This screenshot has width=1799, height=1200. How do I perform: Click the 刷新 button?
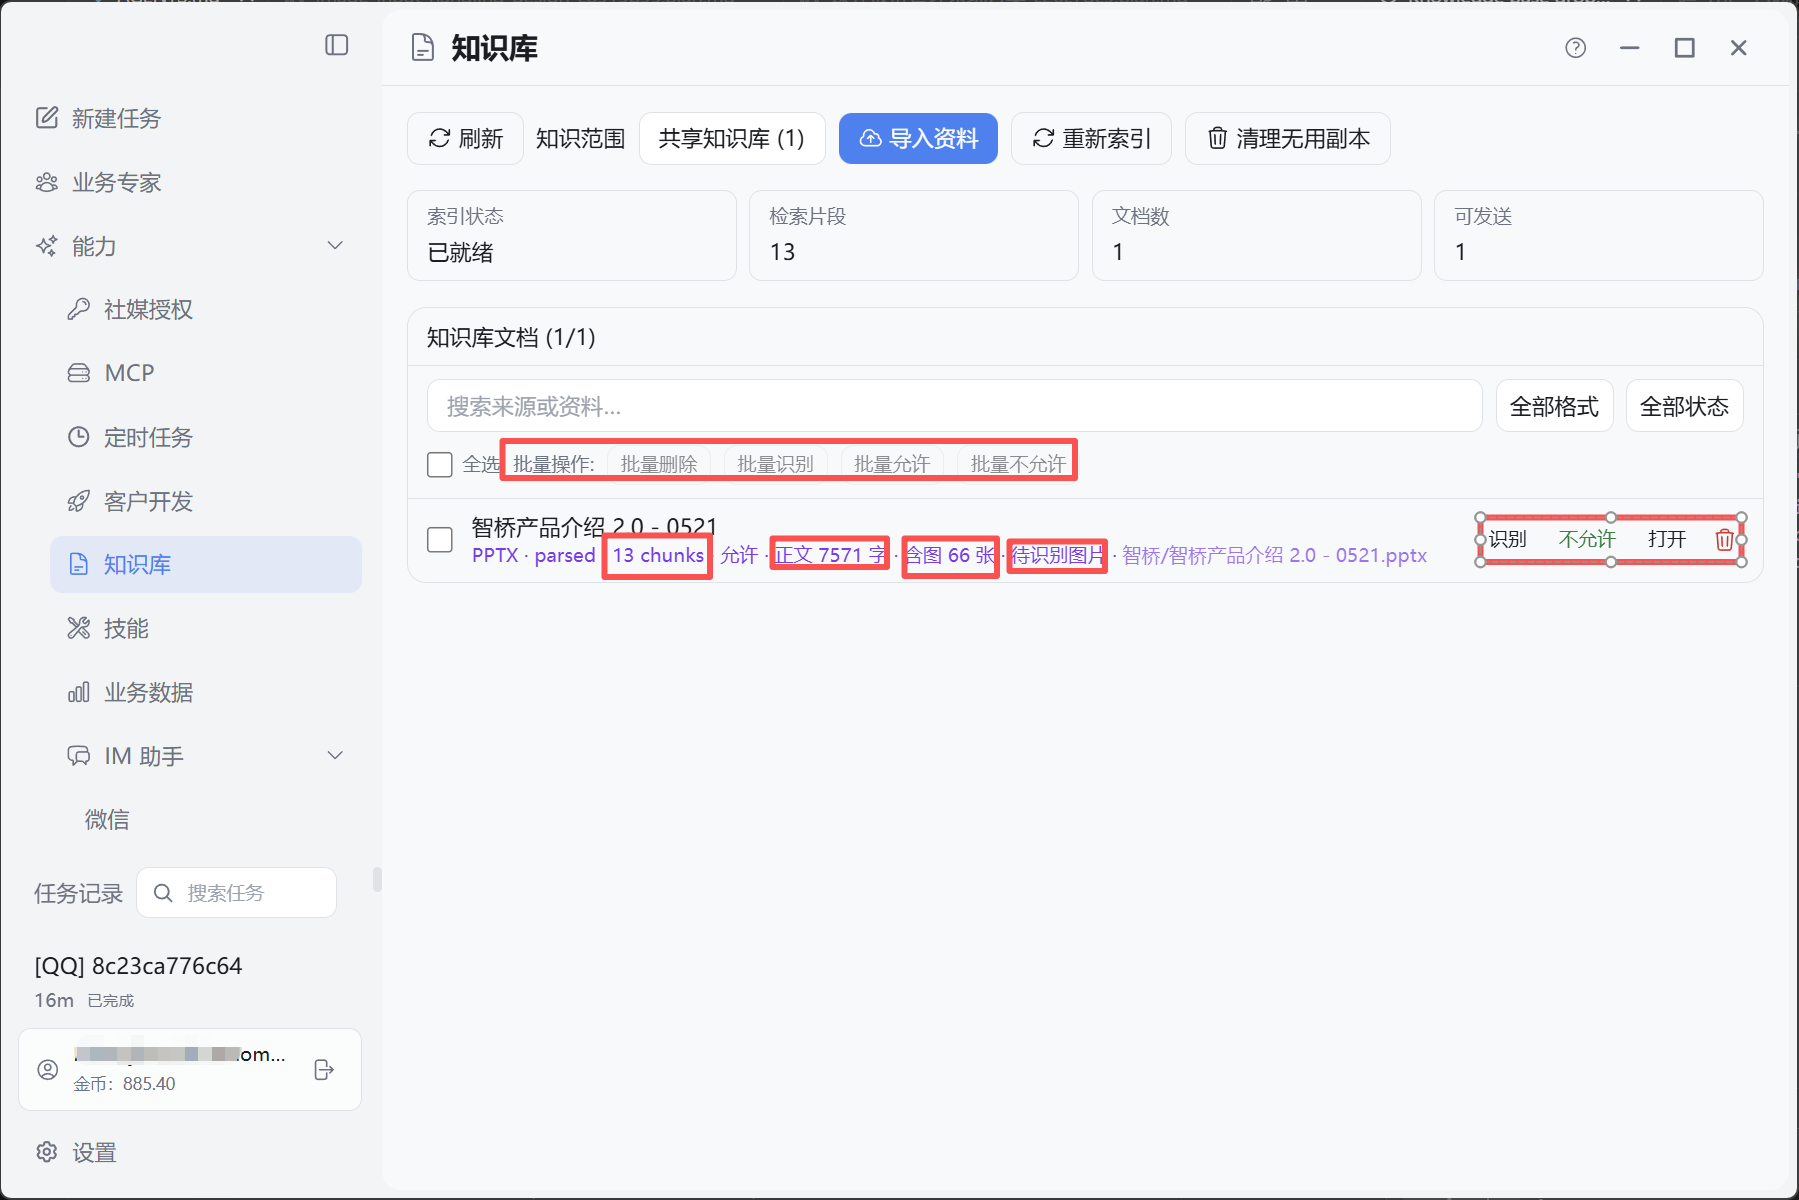click(x=465, y=138)
